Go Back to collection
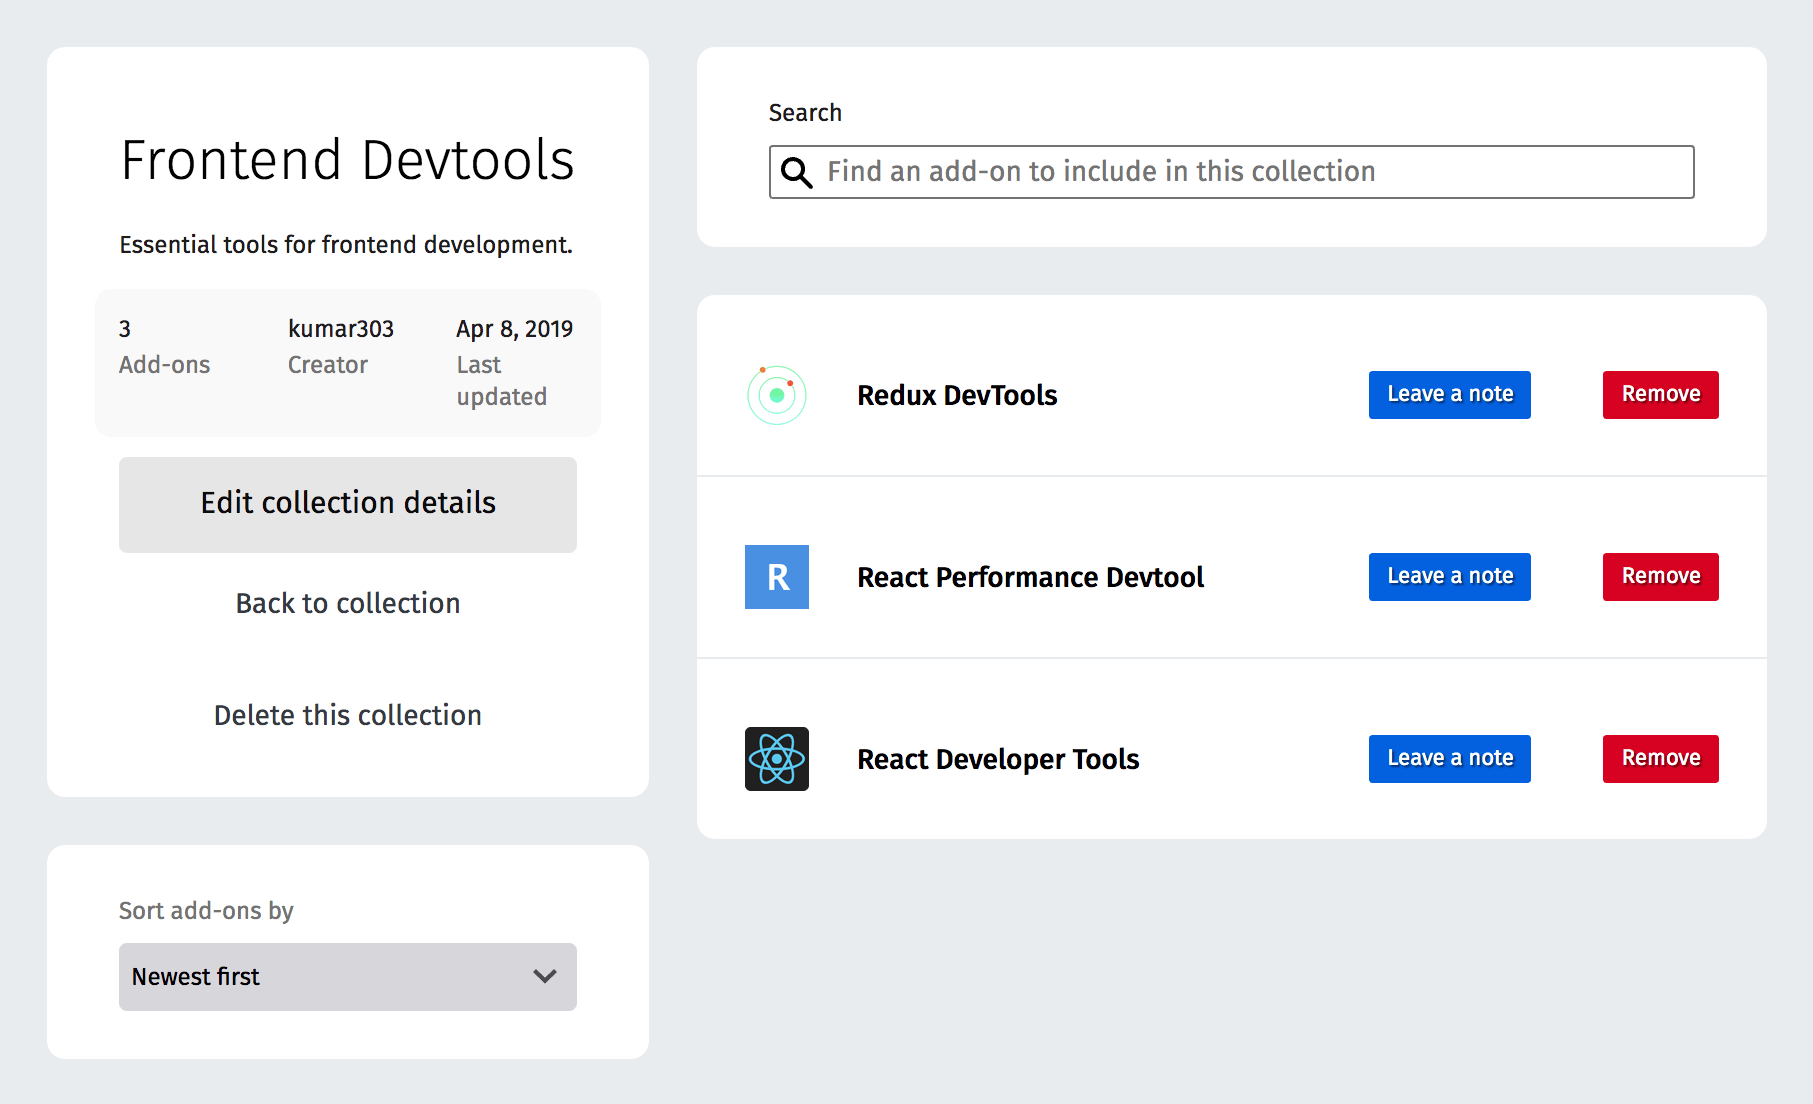1813x1104 pixels. [x=348, y=603]
